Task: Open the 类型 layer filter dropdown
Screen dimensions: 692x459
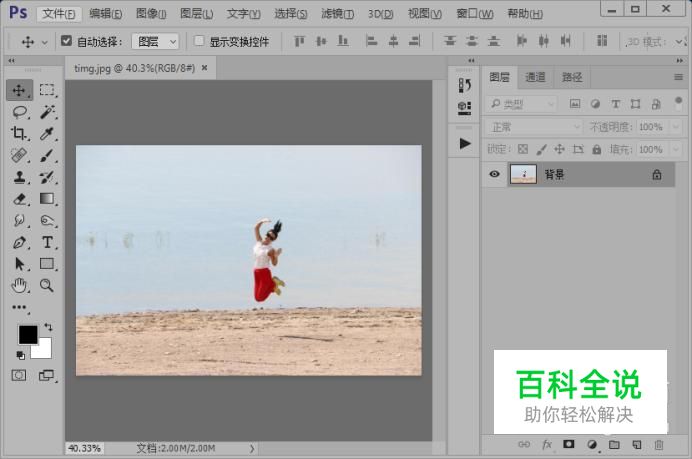Action: [x=522, y=104]
